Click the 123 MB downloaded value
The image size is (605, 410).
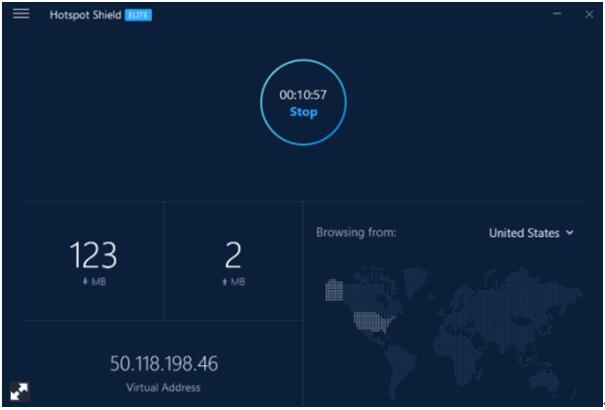tap(93, 255)
